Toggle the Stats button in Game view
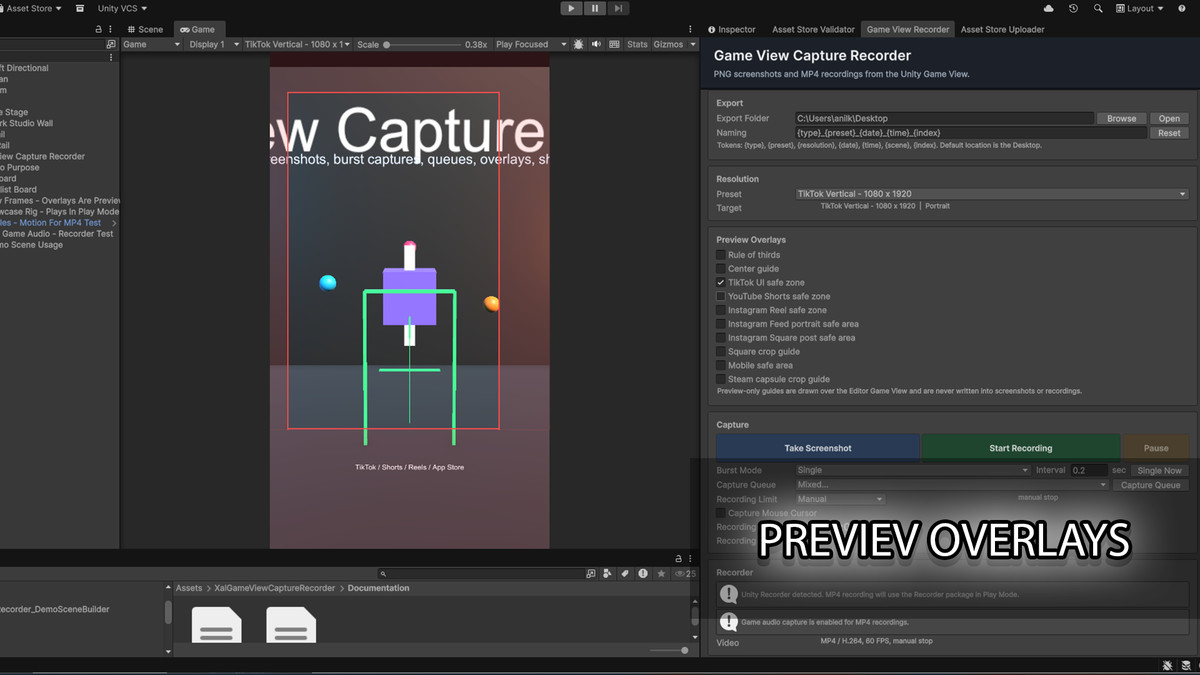 pyautogui.click(x=637, y=44)
